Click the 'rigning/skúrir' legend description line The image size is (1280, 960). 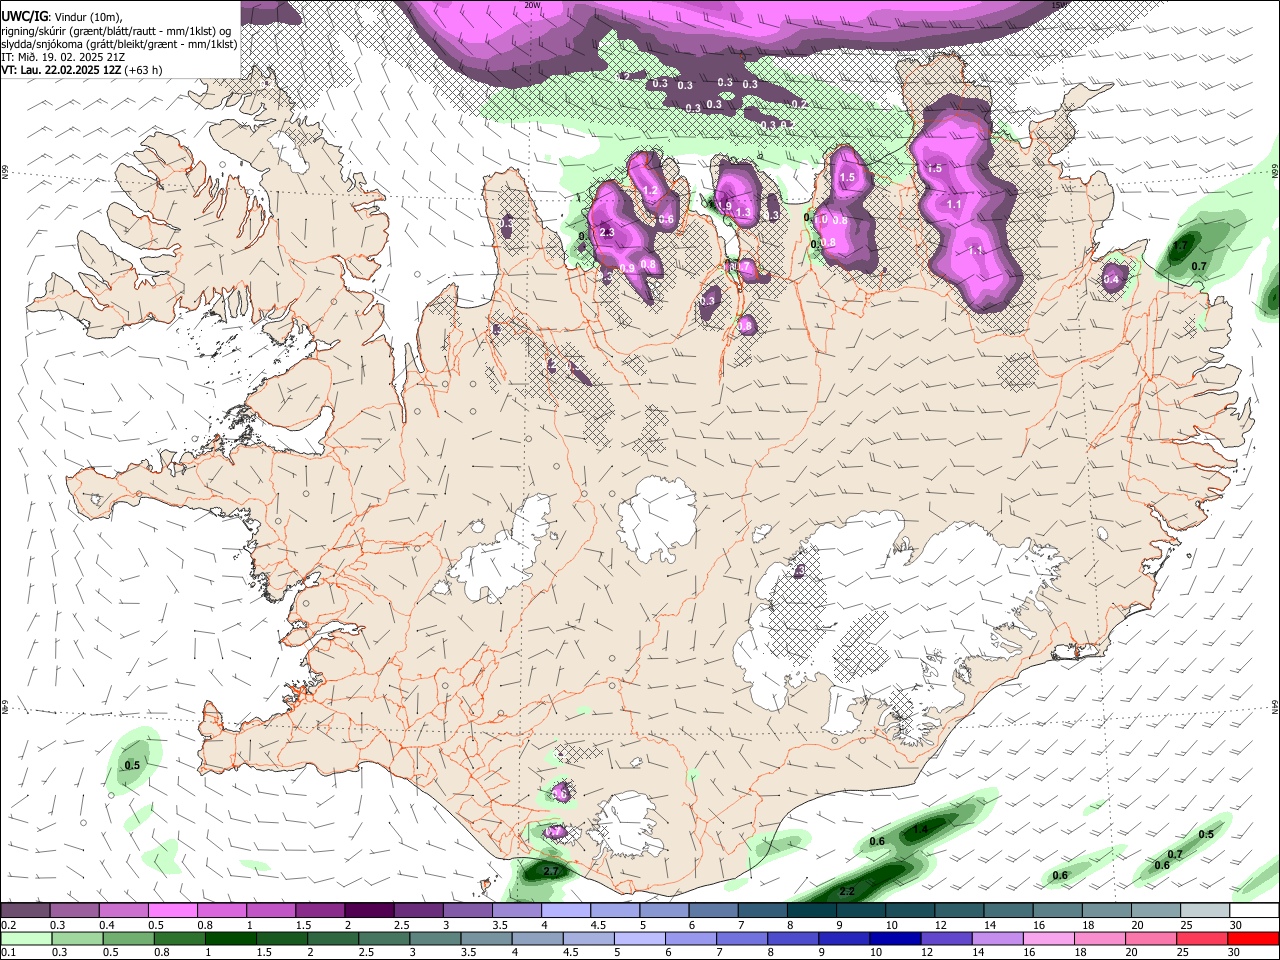click(x=118, y=30)
